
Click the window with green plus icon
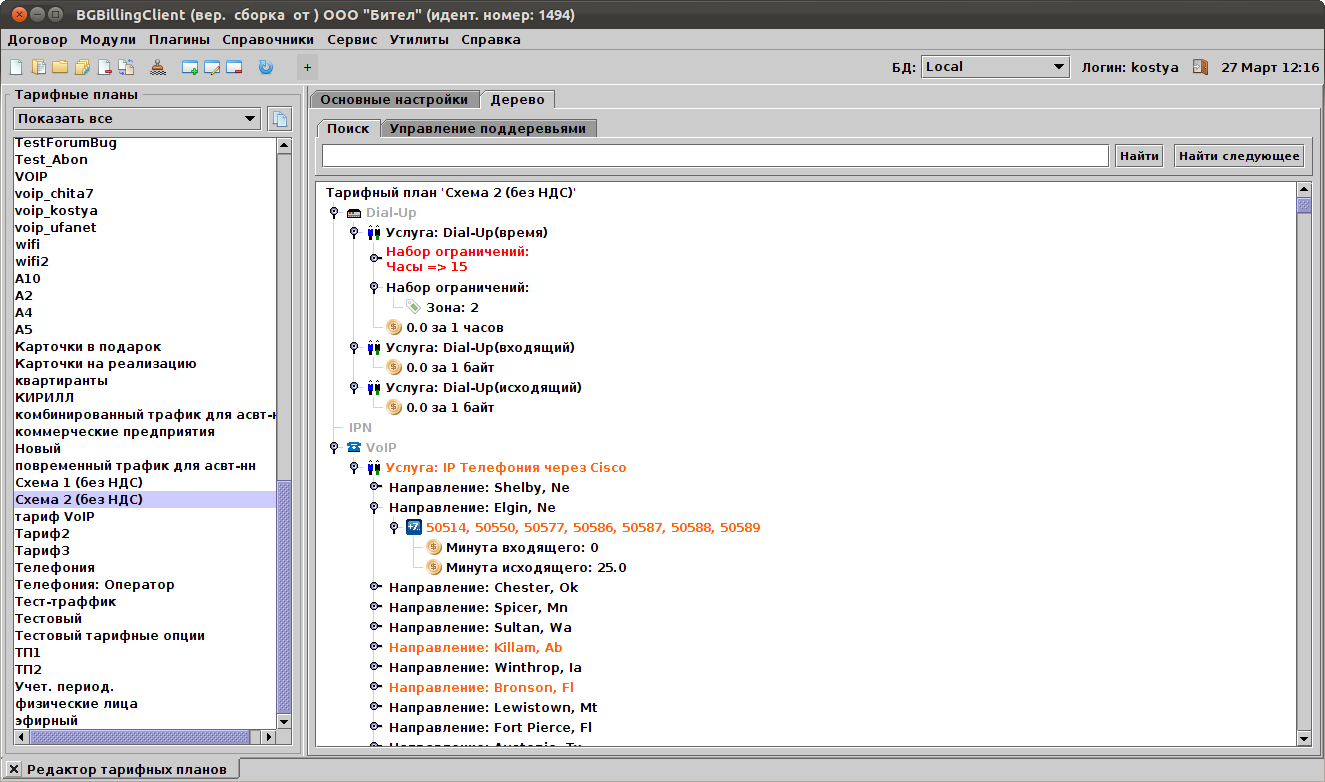click(190, 68)
